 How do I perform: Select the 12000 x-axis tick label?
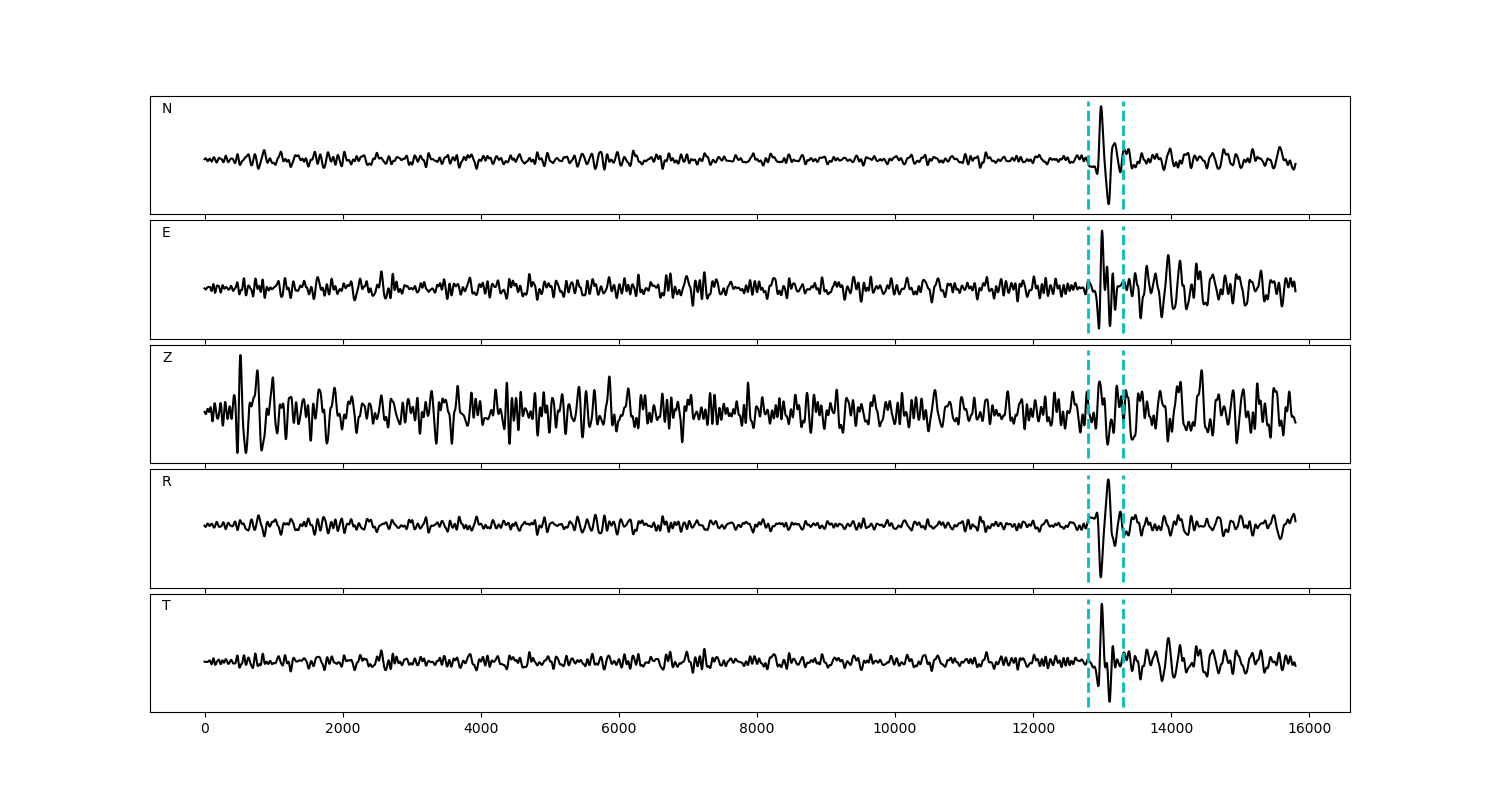tap(1033, 730)
